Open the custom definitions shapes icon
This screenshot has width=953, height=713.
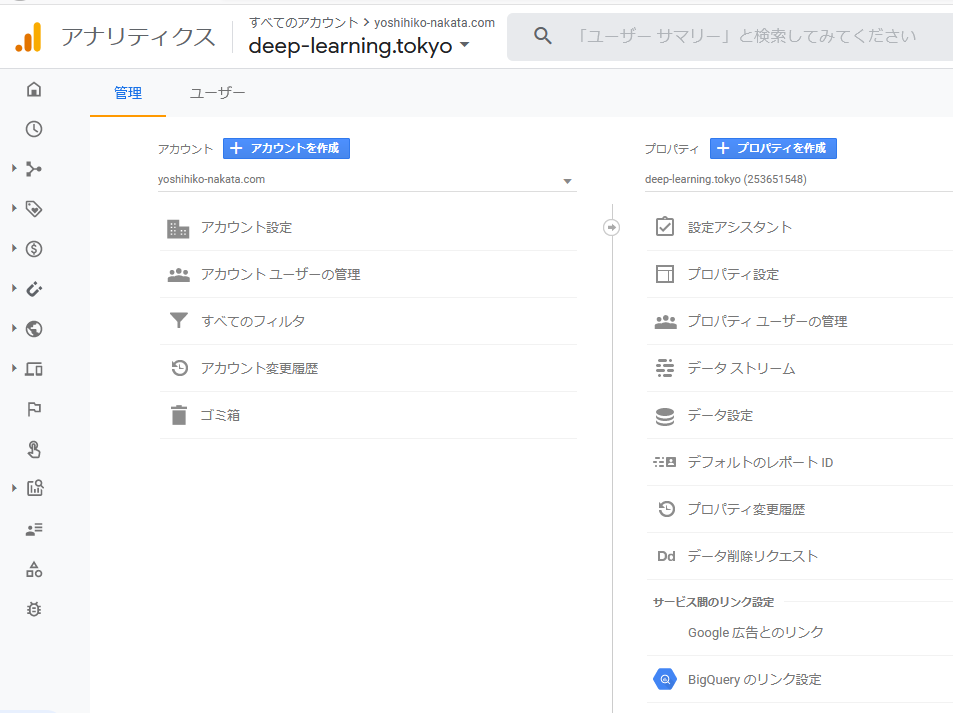click(x=34, y=569)
